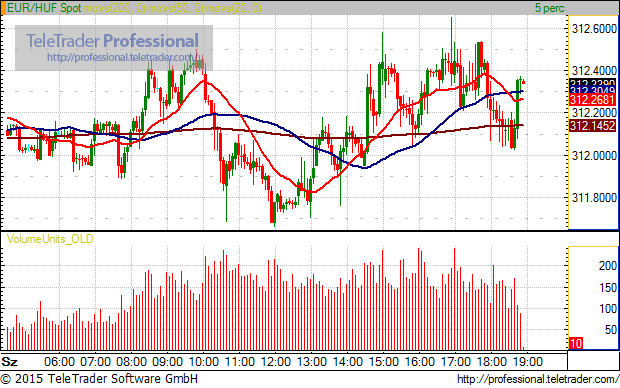This screenshot has width=620, height=388.
Task: Click the 150 volume axis label
Action: [x=607, y=288]
